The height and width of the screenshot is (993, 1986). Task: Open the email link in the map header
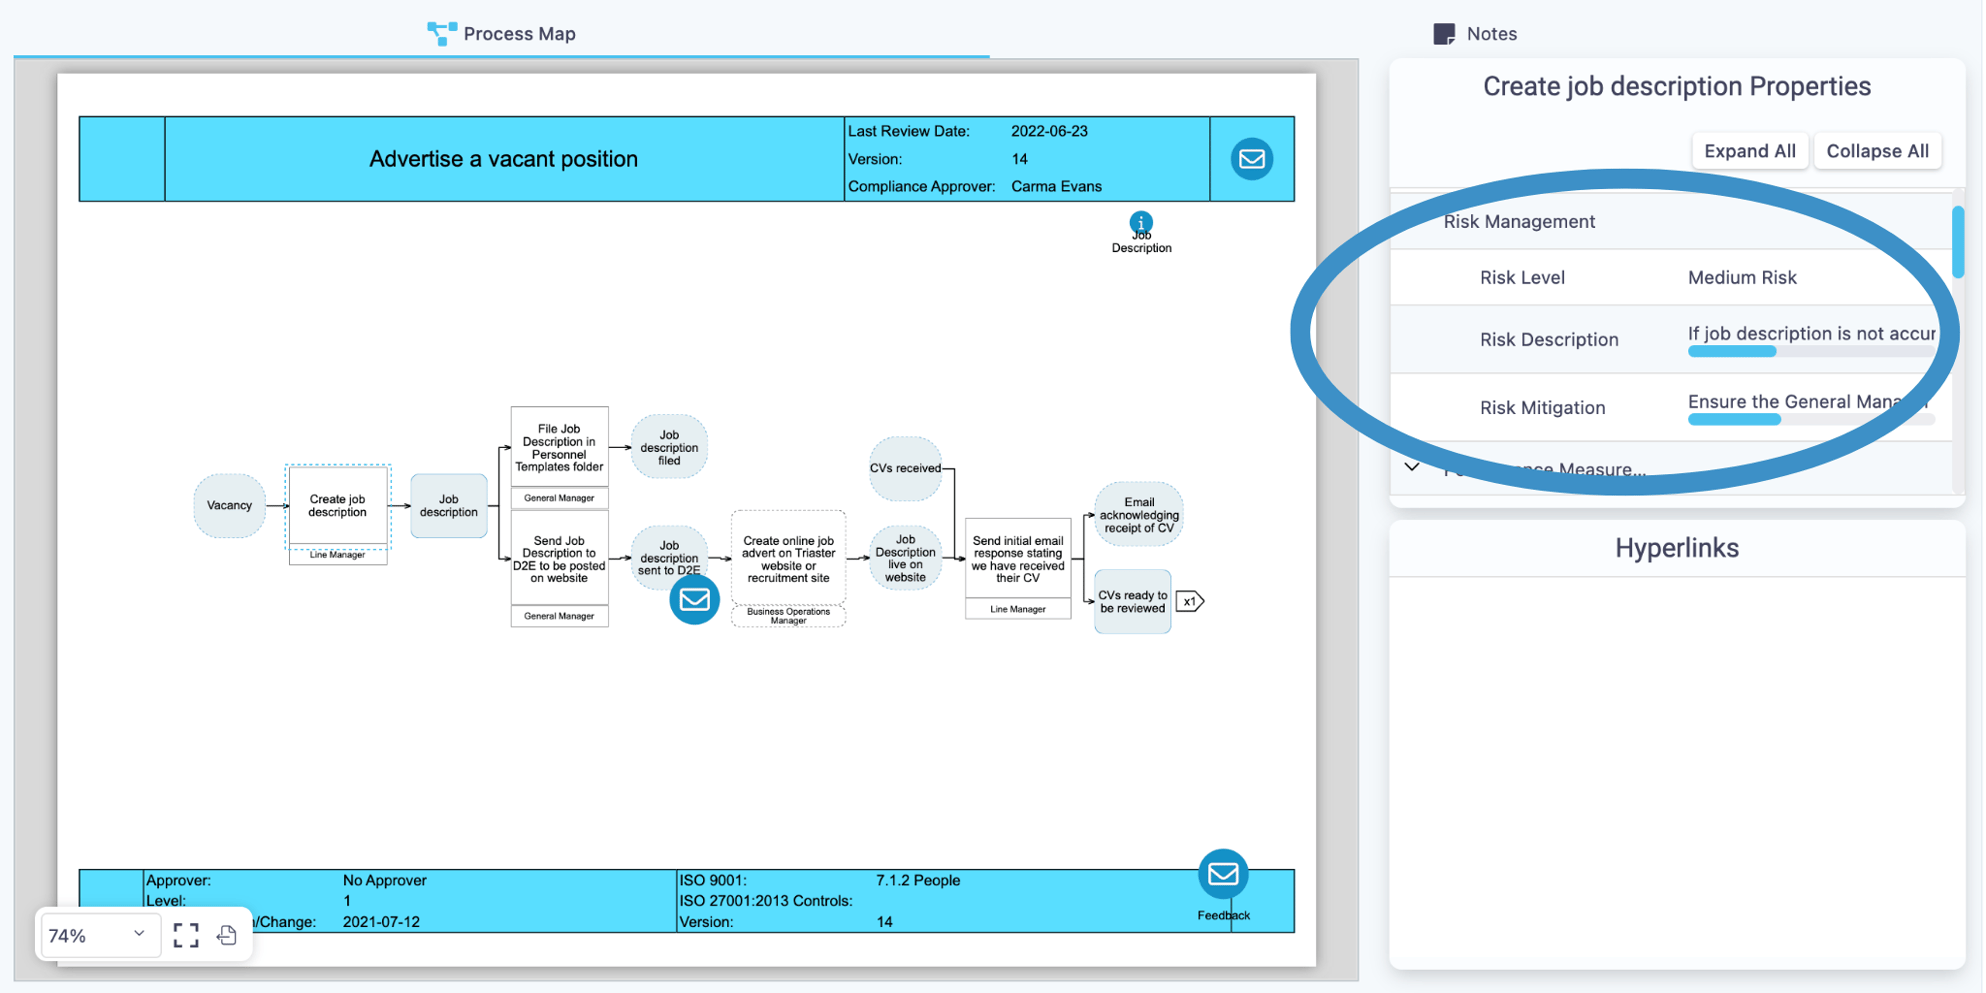(1252, 158)
